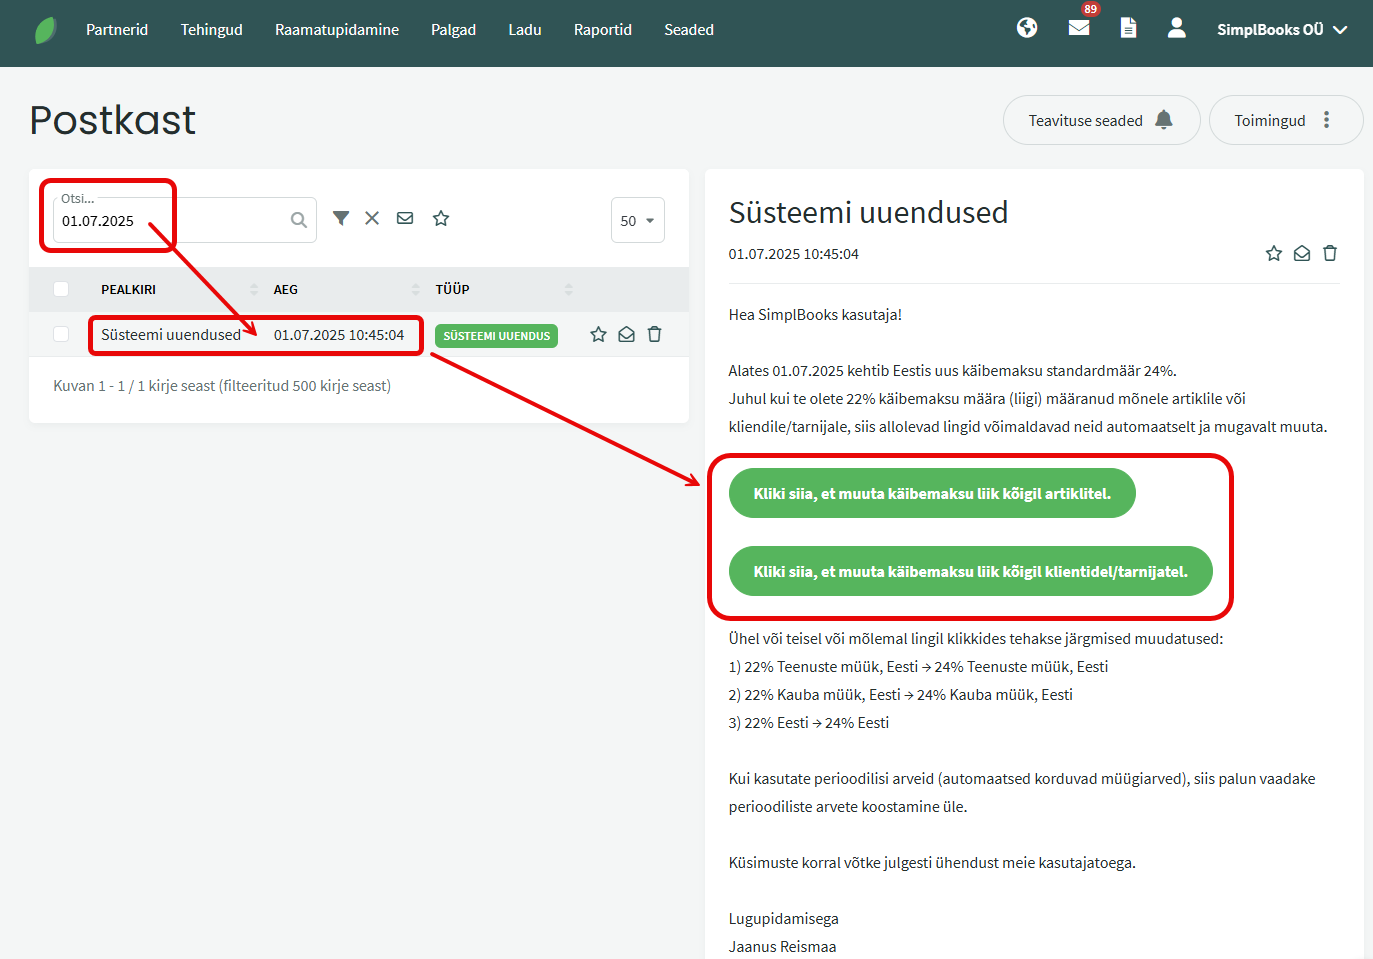
Task: Open the SimplBooks OÜ company dropdown
Action: click(1282, 30)
